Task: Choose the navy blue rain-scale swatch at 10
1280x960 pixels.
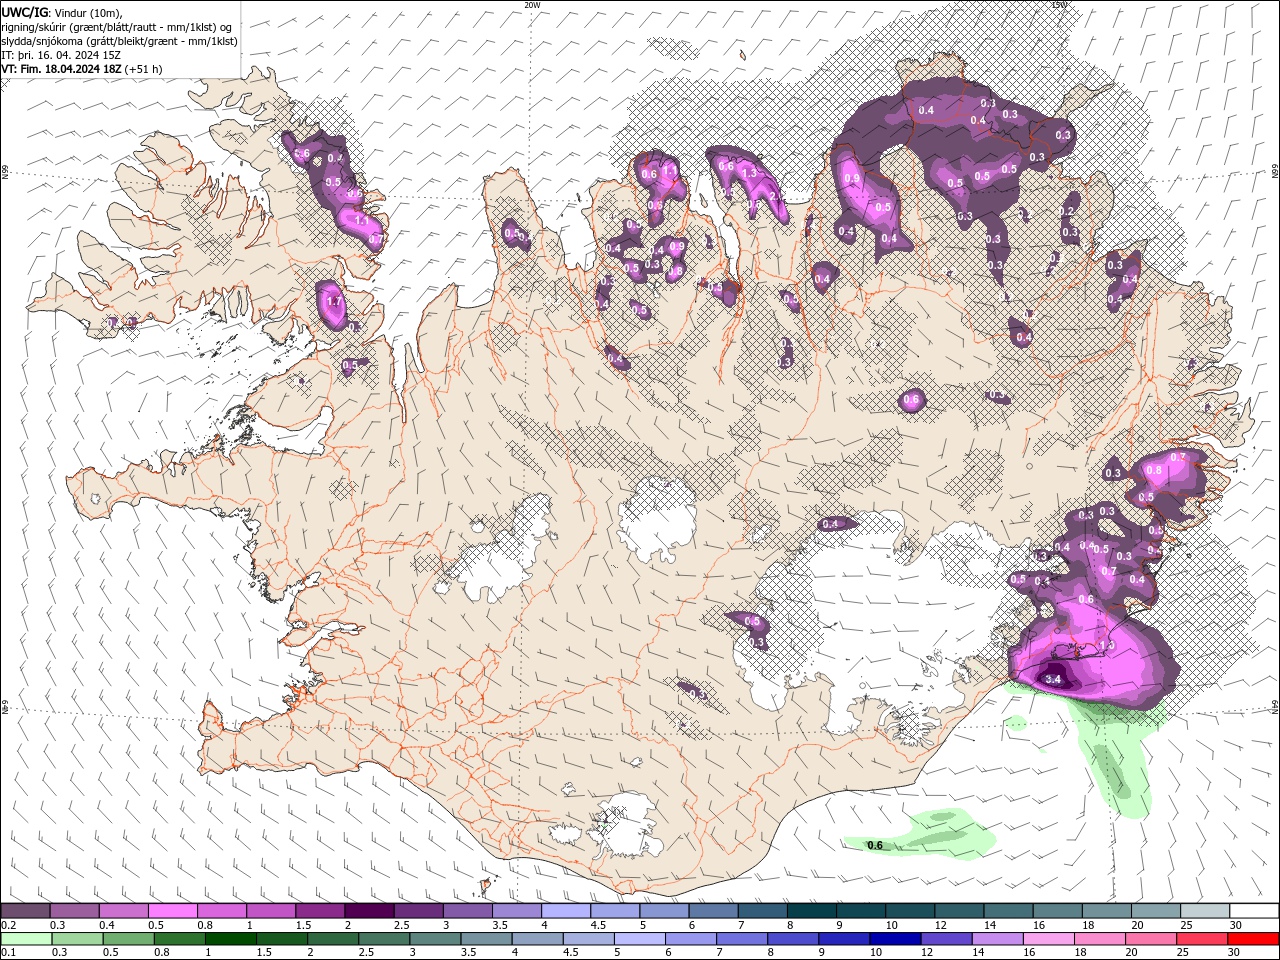Action: [x=894, y=939]
